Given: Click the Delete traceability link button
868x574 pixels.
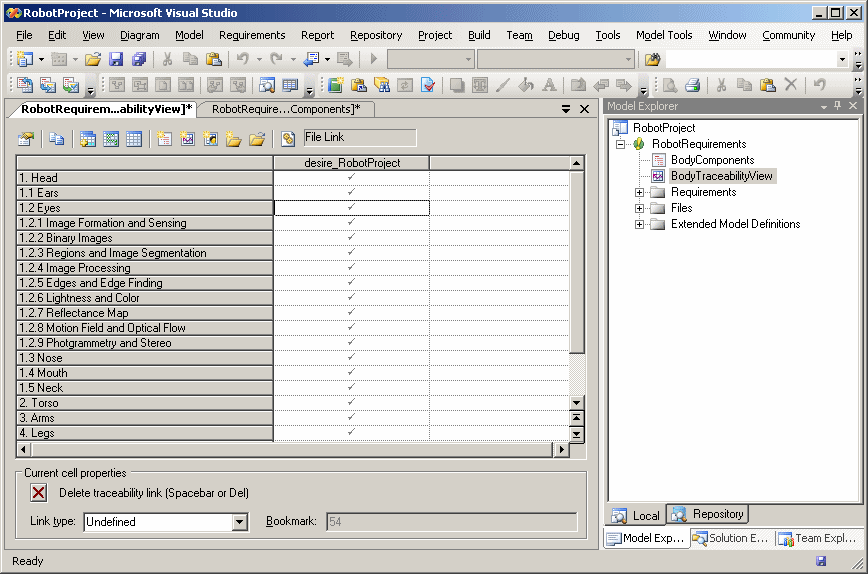Looking at the screenshot, I should coord(39,493).
